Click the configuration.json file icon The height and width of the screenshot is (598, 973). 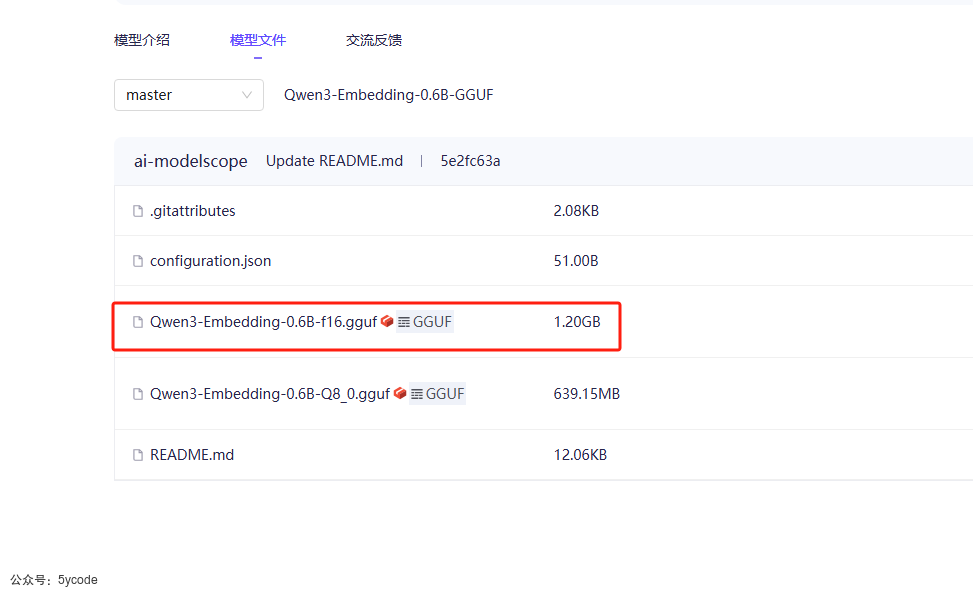[139, 260]
